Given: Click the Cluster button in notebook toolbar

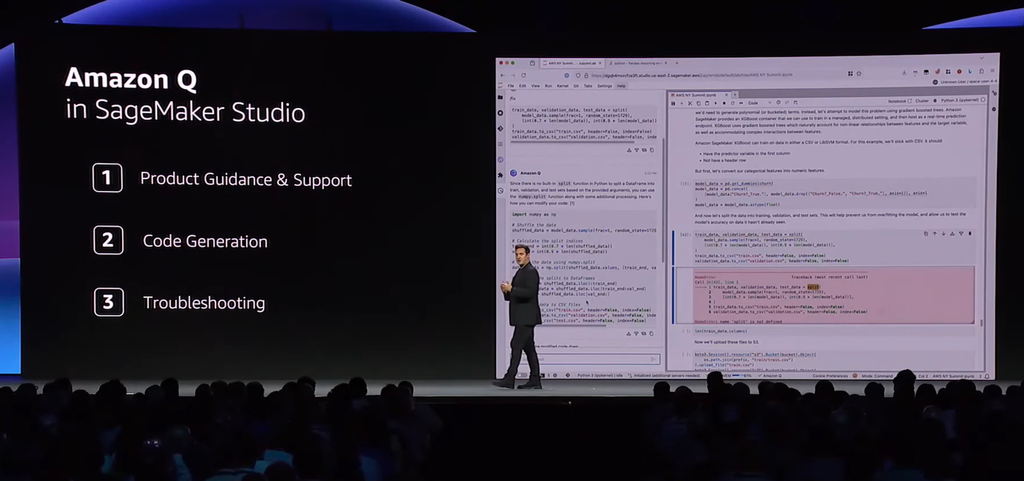Looking at the screenshot, I should 922,101.
